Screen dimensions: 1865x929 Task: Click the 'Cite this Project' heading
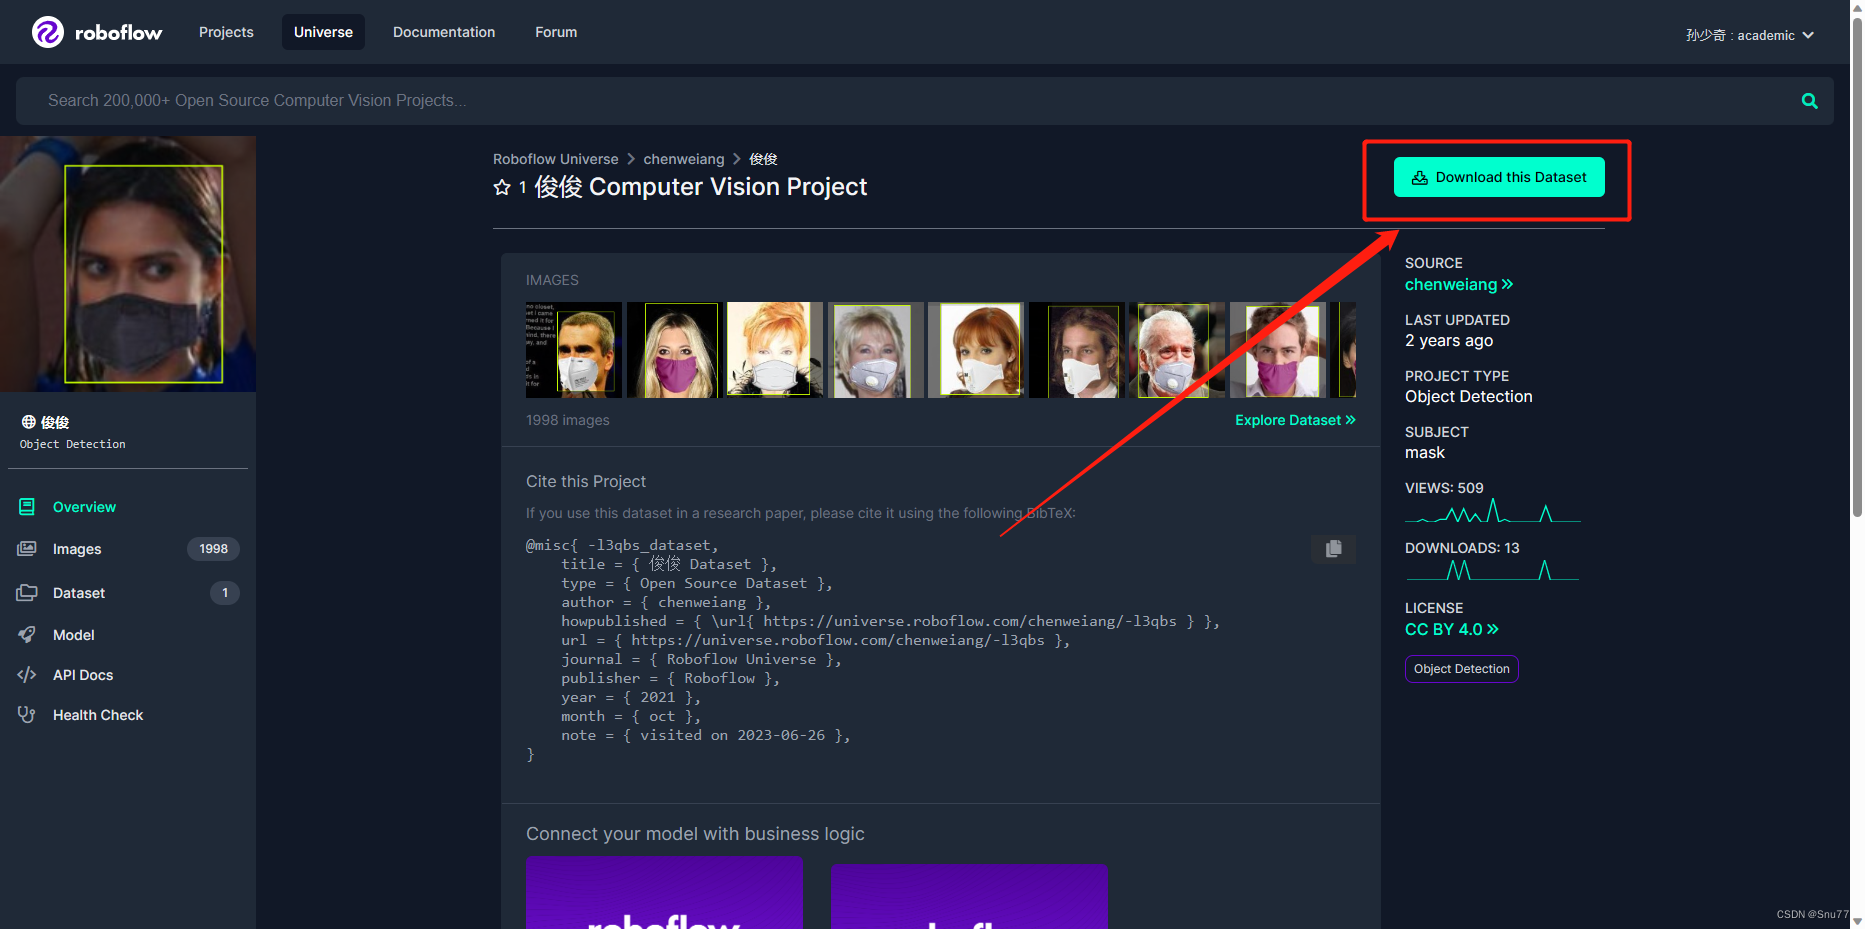coord(586,481)
